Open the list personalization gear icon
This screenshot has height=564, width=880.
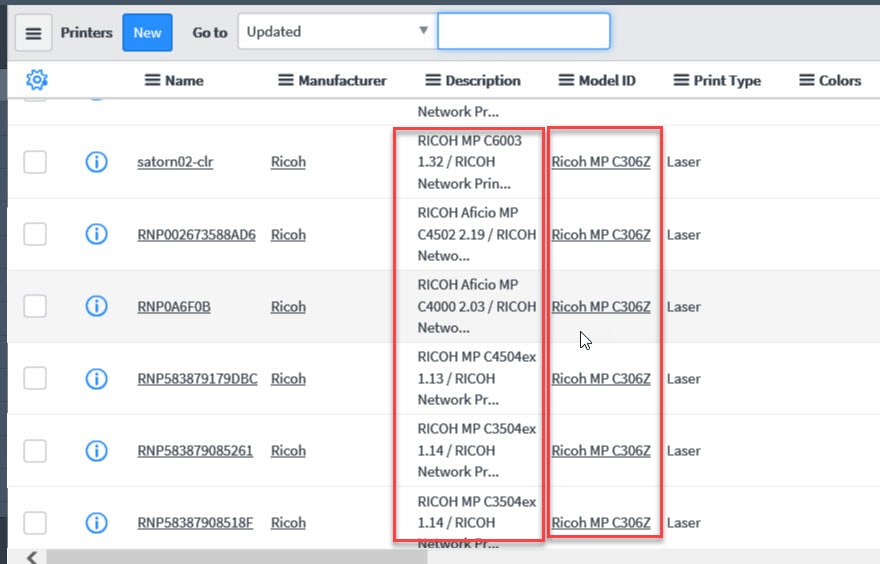click(x=37, y=80)
